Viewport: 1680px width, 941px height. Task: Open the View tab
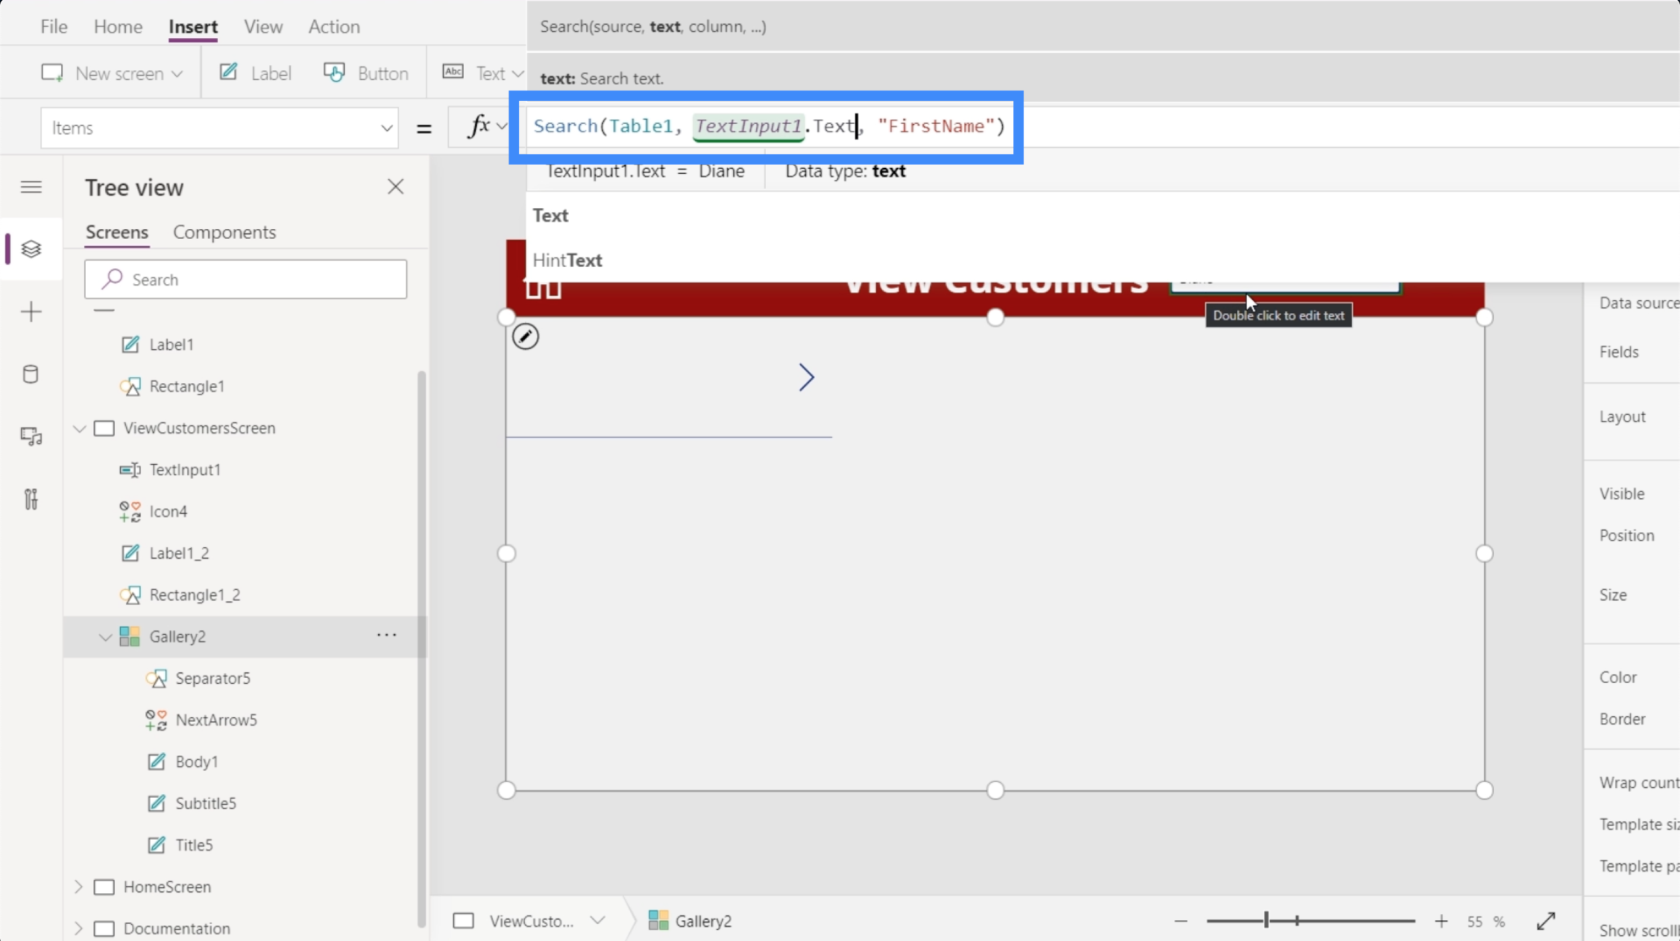pos(263,27)
